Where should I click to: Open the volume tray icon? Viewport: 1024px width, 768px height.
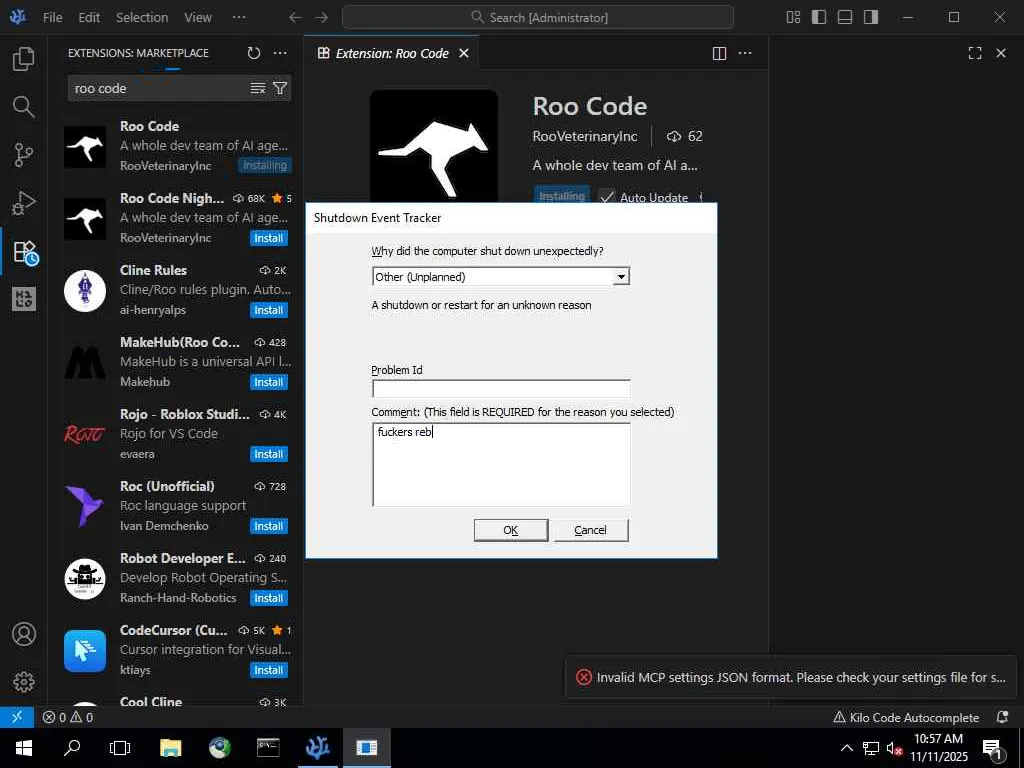pyautogui.click(x=893, y=748)
